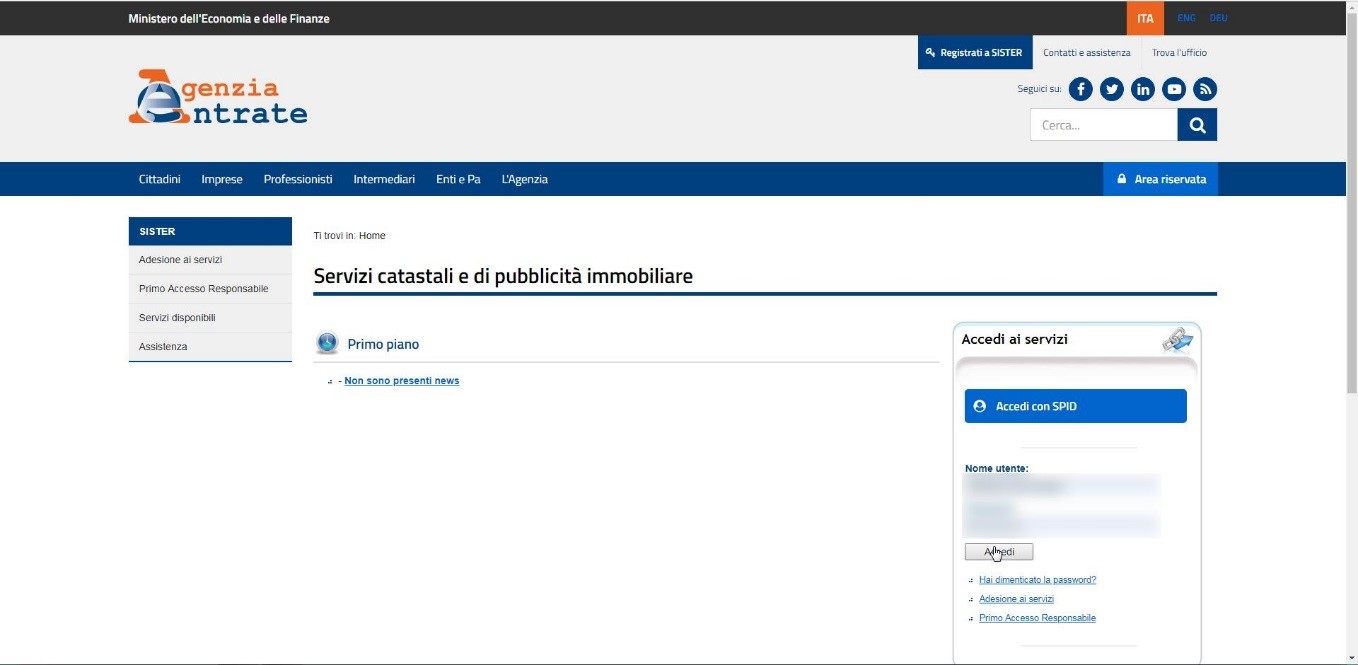Open the RSS feed icon

(x=1205, y=89)
